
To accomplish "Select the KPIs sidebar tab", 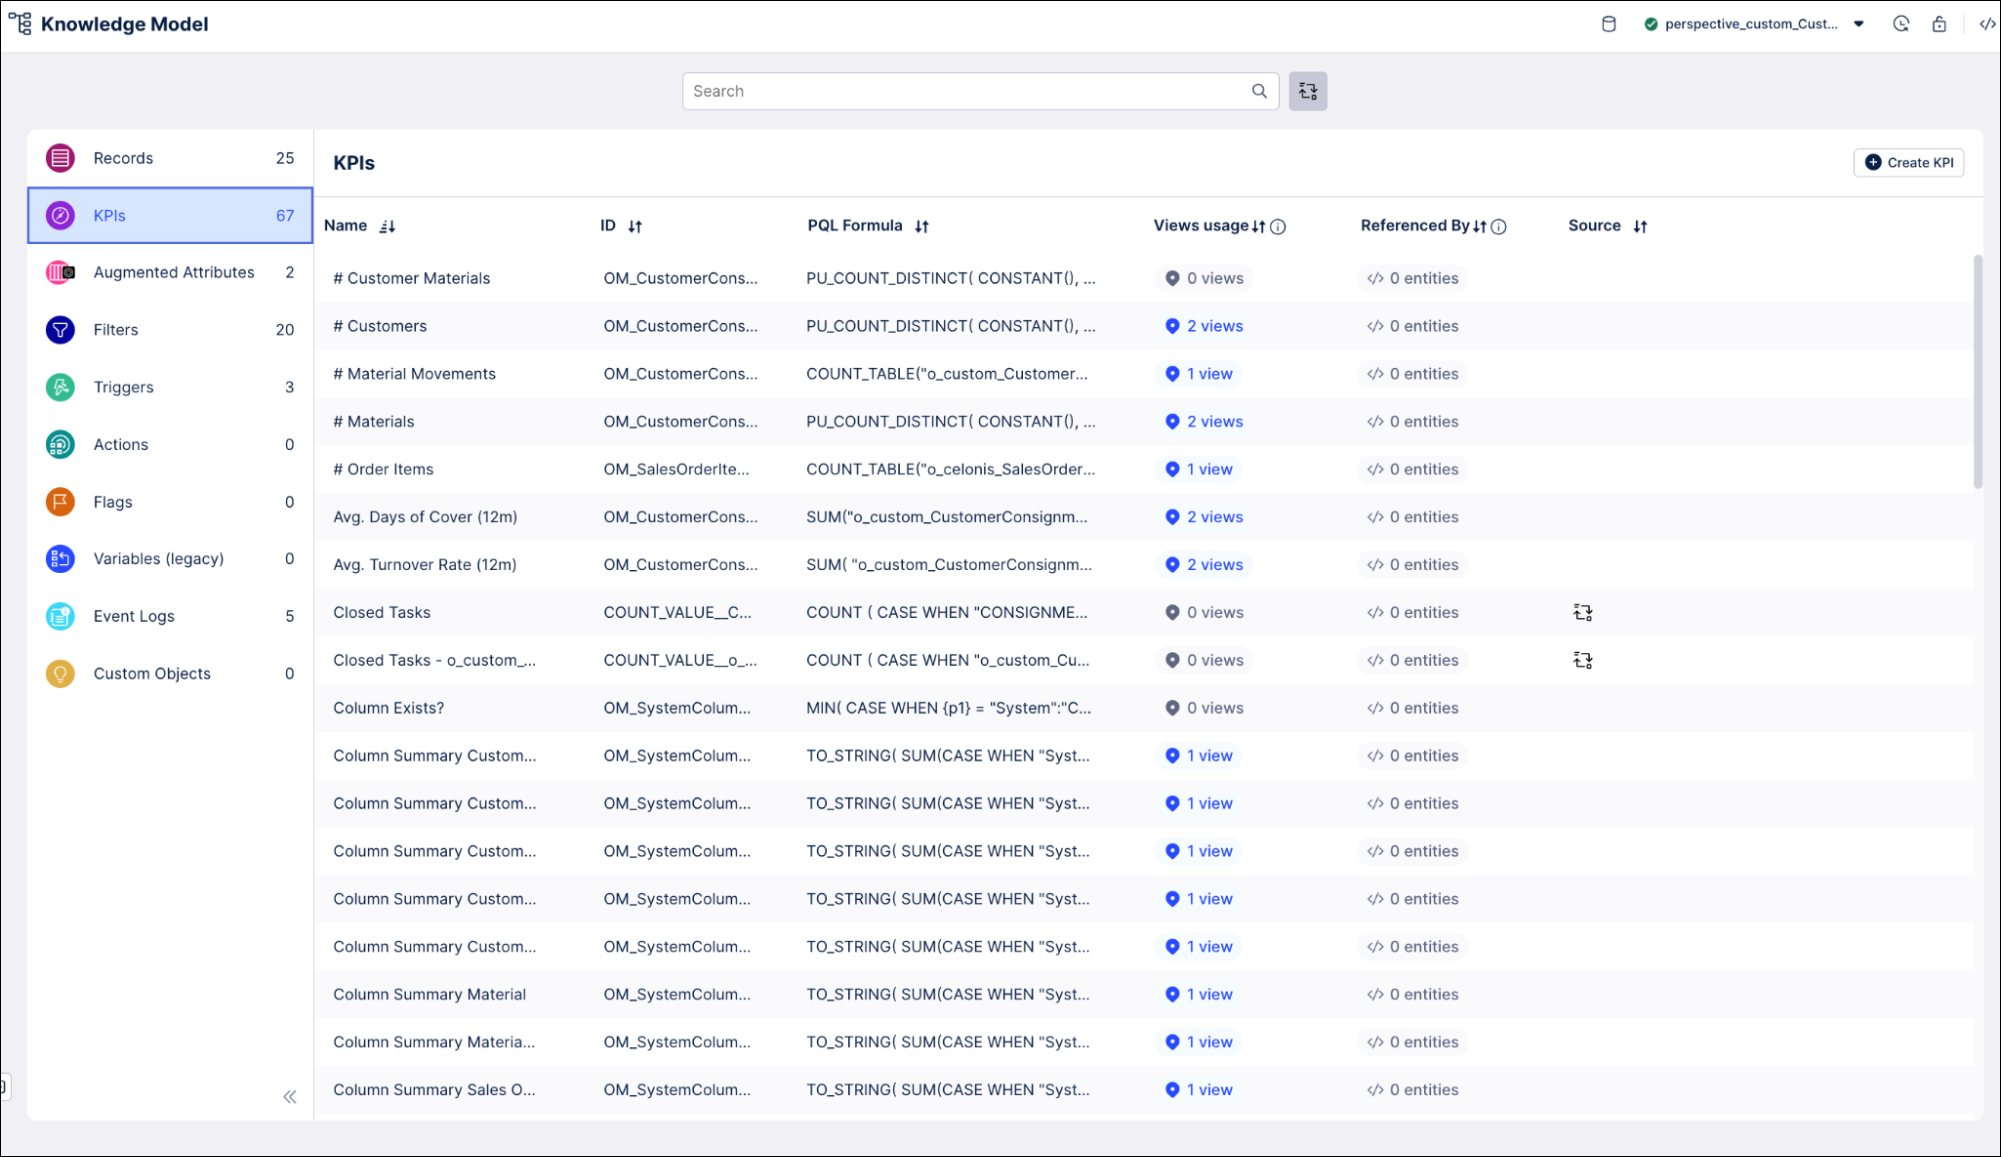I will click(170, 215).
